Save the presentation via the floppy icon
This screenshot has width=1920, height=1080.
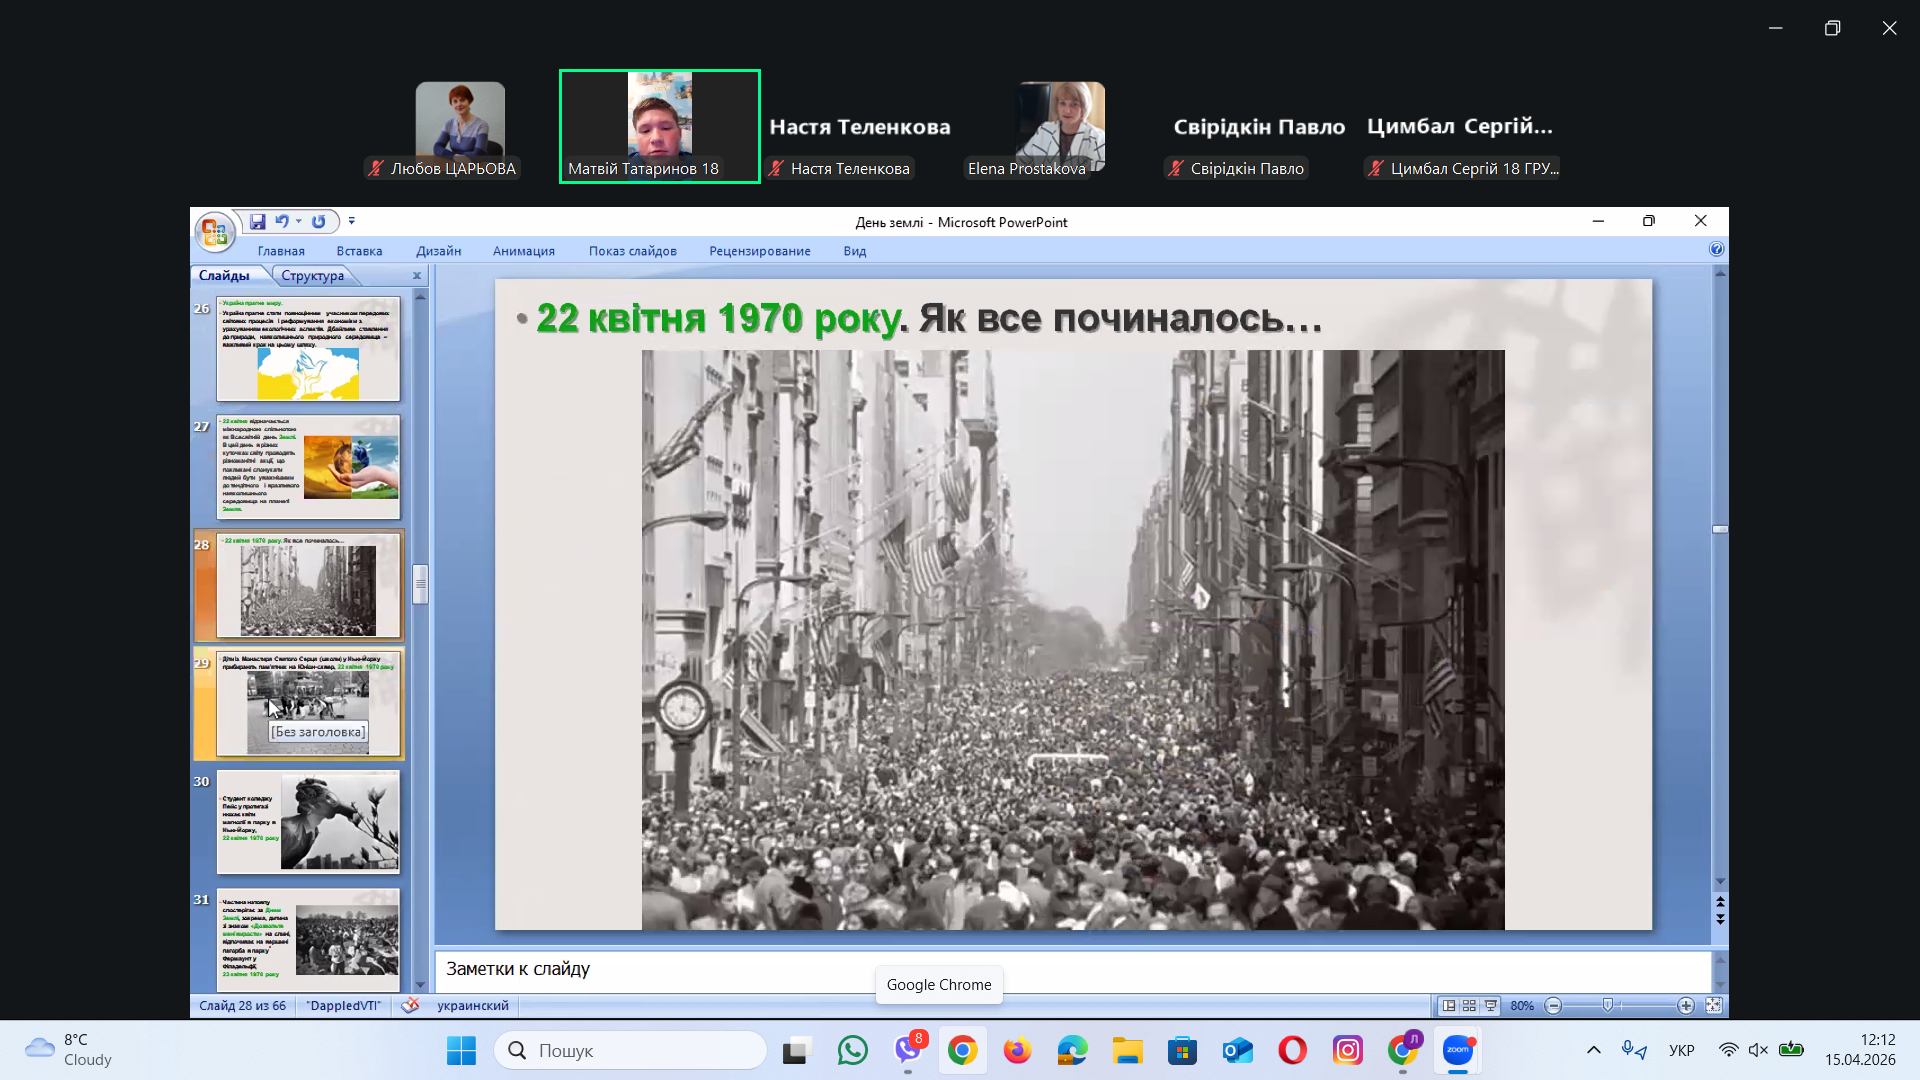(257, 221)
